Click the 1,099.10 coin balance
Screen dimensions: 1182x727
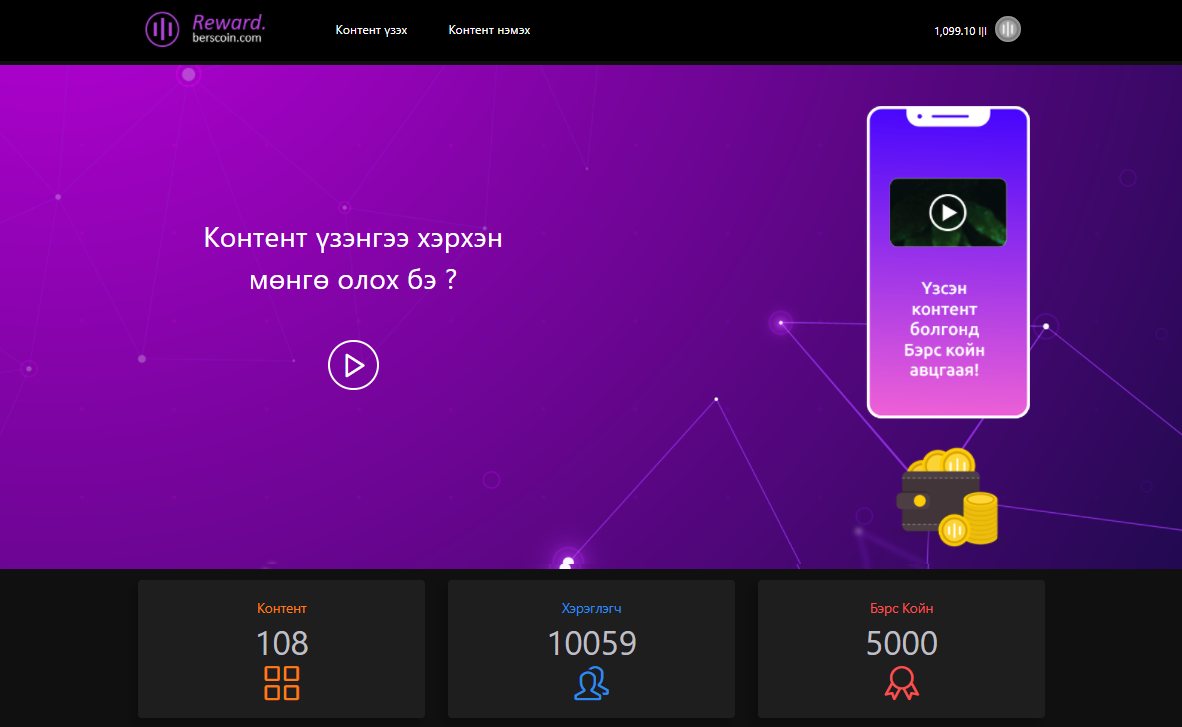[960, 31]
